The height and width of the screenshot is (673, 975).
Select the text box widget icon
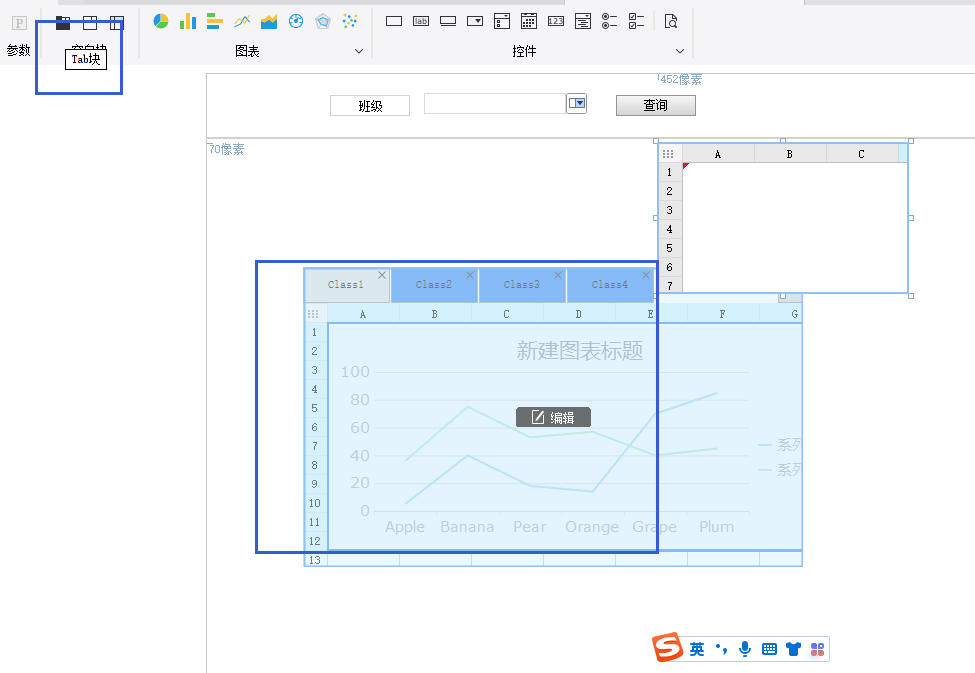click(394, 21)
